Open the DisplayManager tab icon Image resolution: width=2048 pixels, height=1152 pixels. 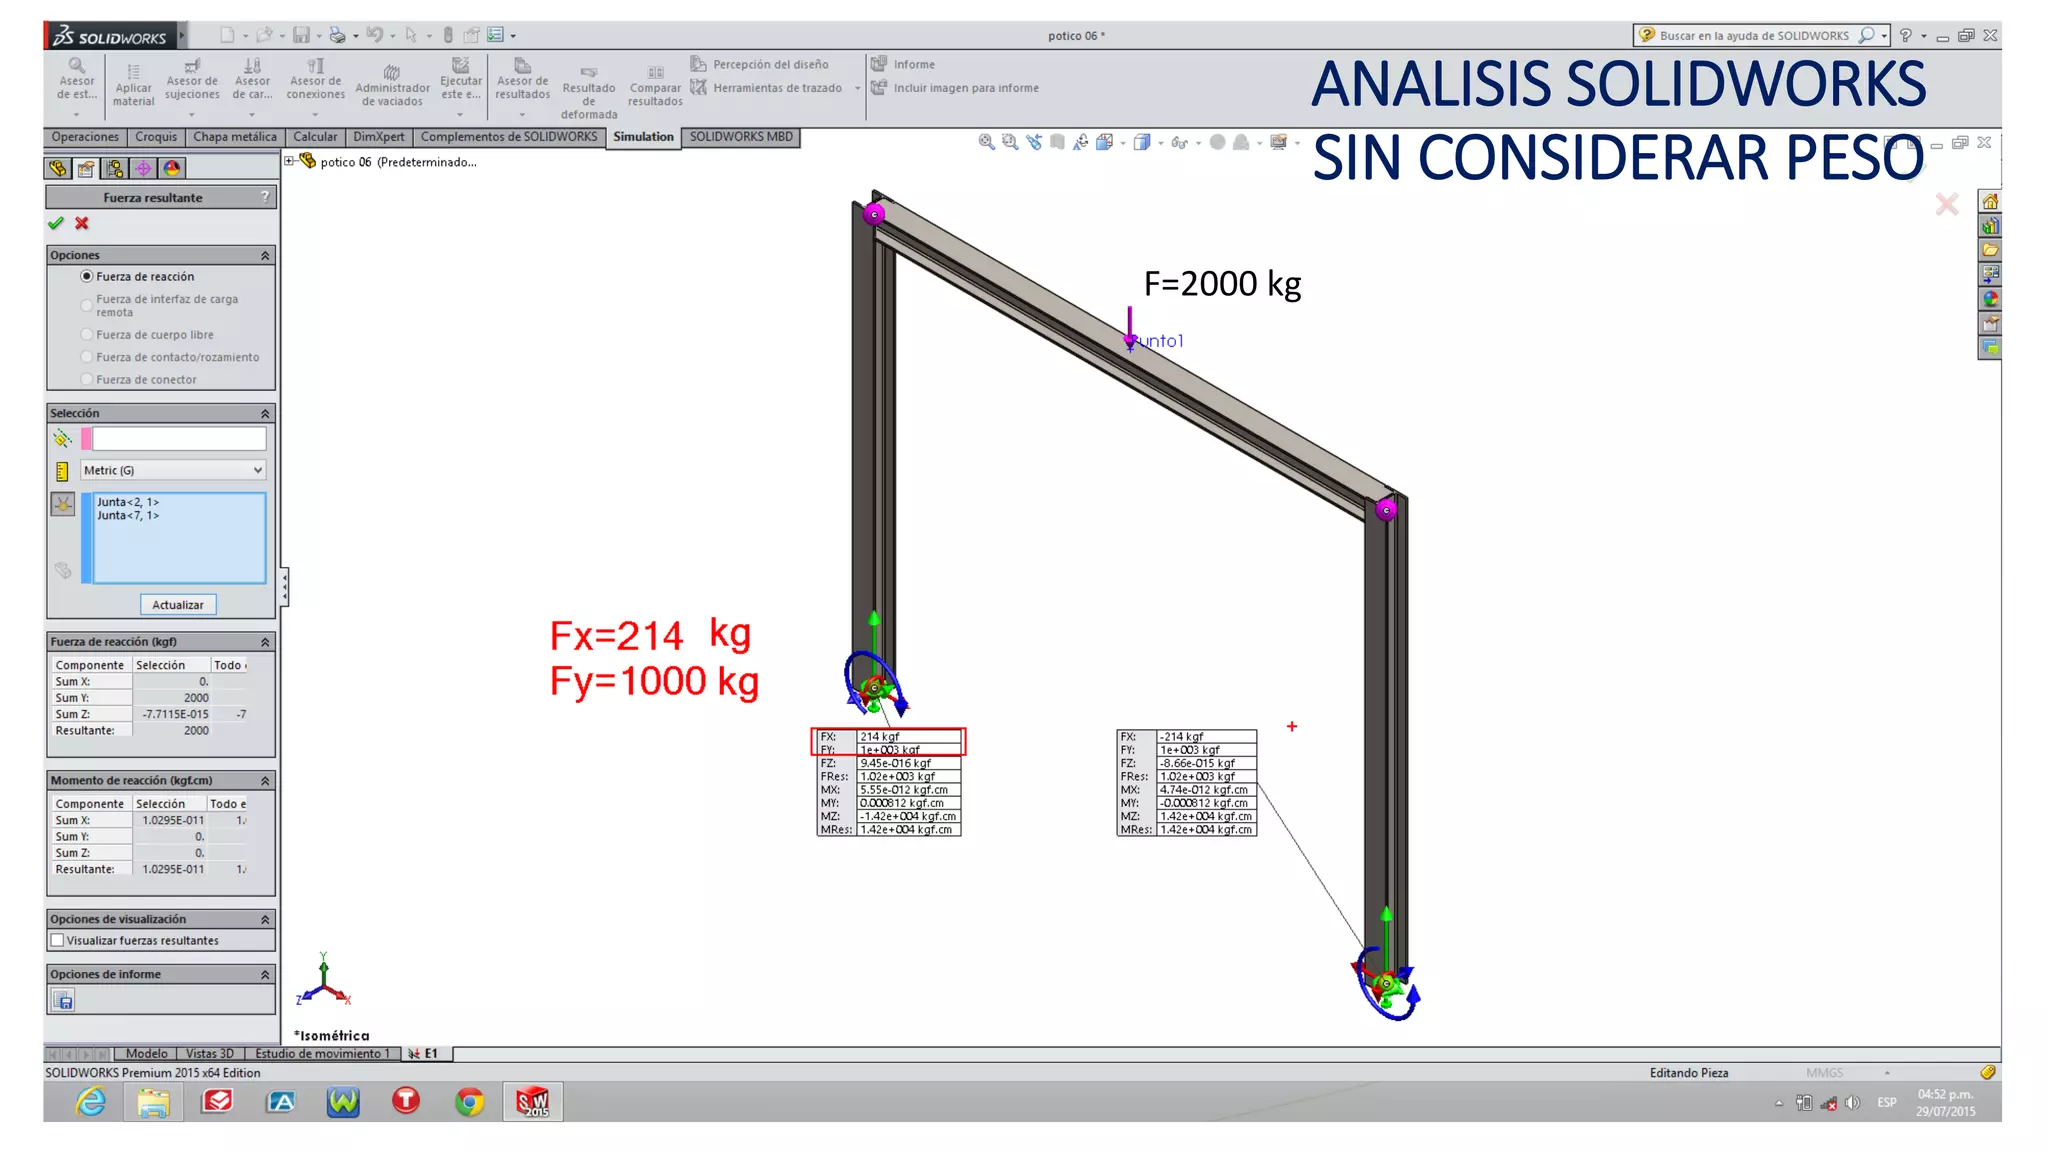[172, 168]
